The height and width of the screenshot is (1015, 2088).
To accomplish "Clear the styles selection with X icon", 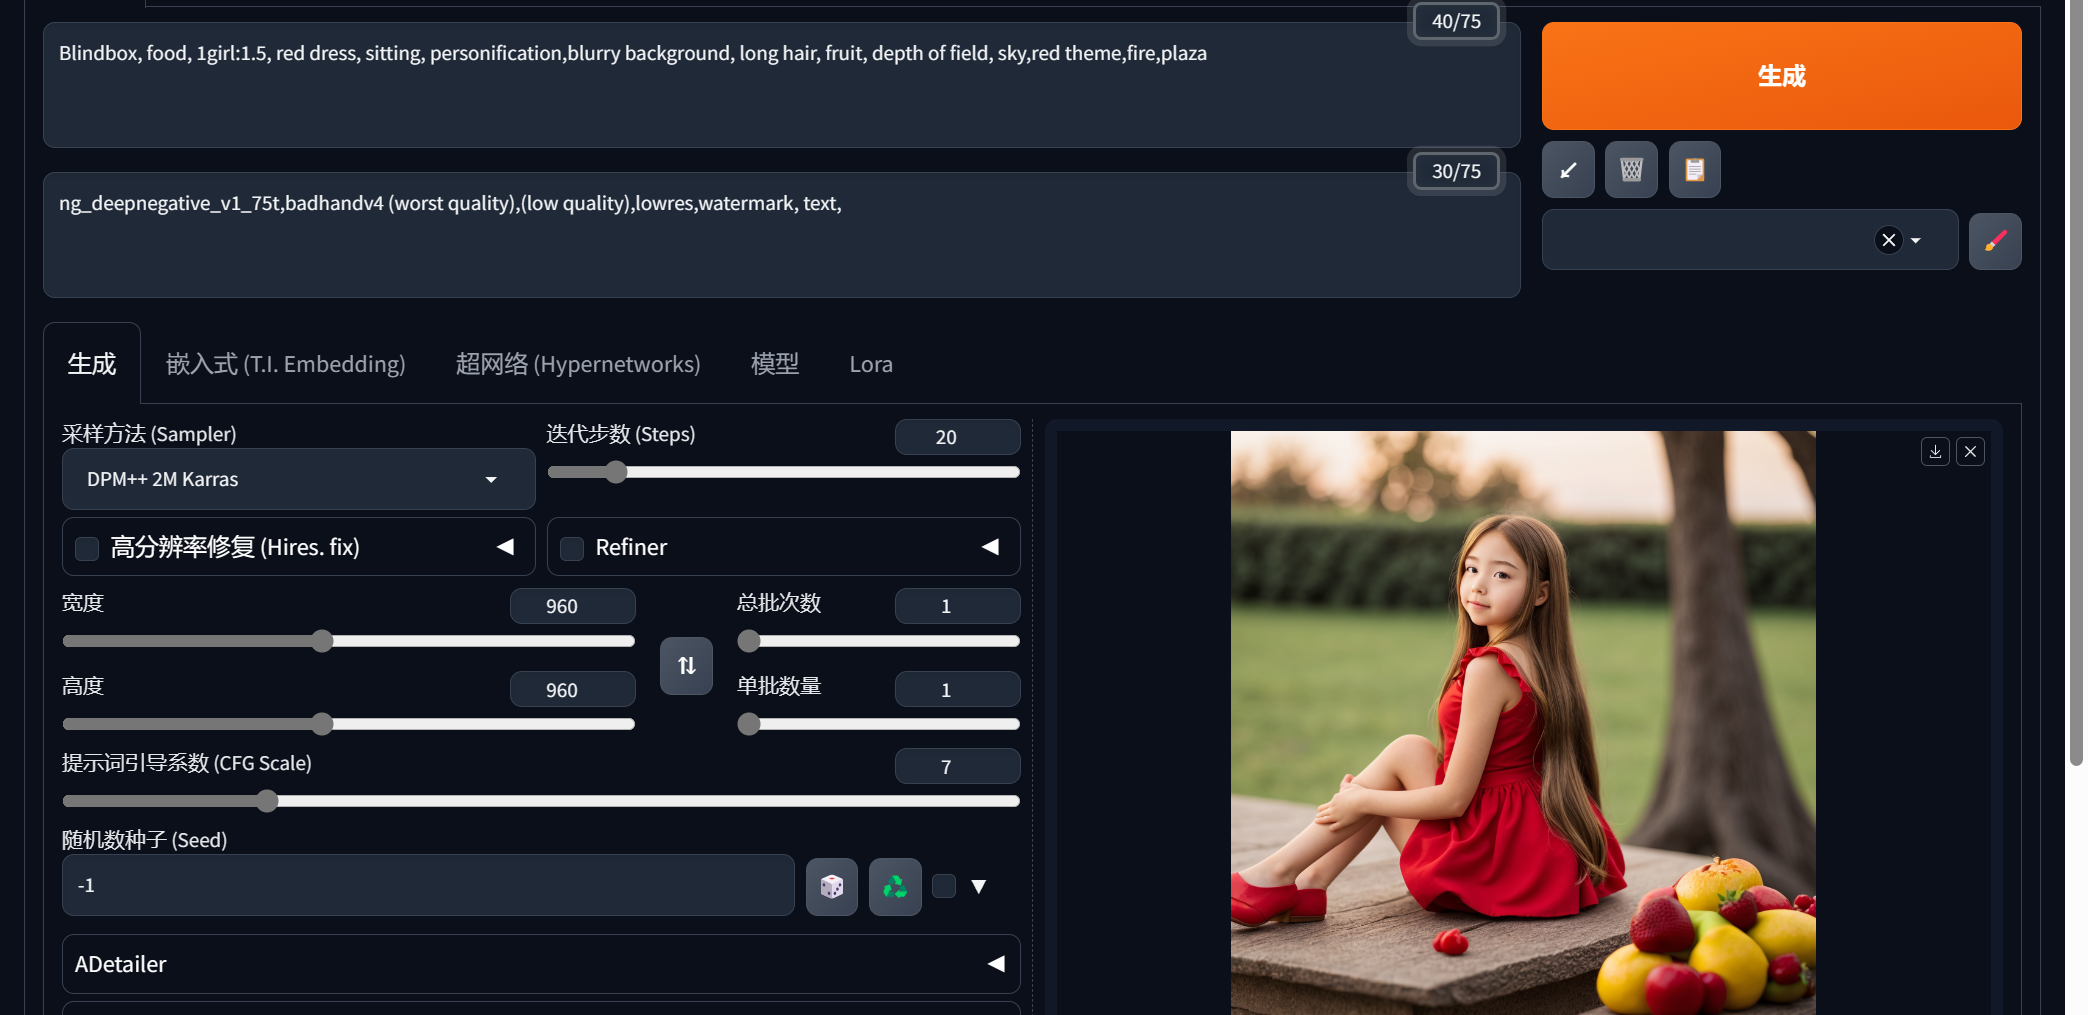I will 1888,240.
